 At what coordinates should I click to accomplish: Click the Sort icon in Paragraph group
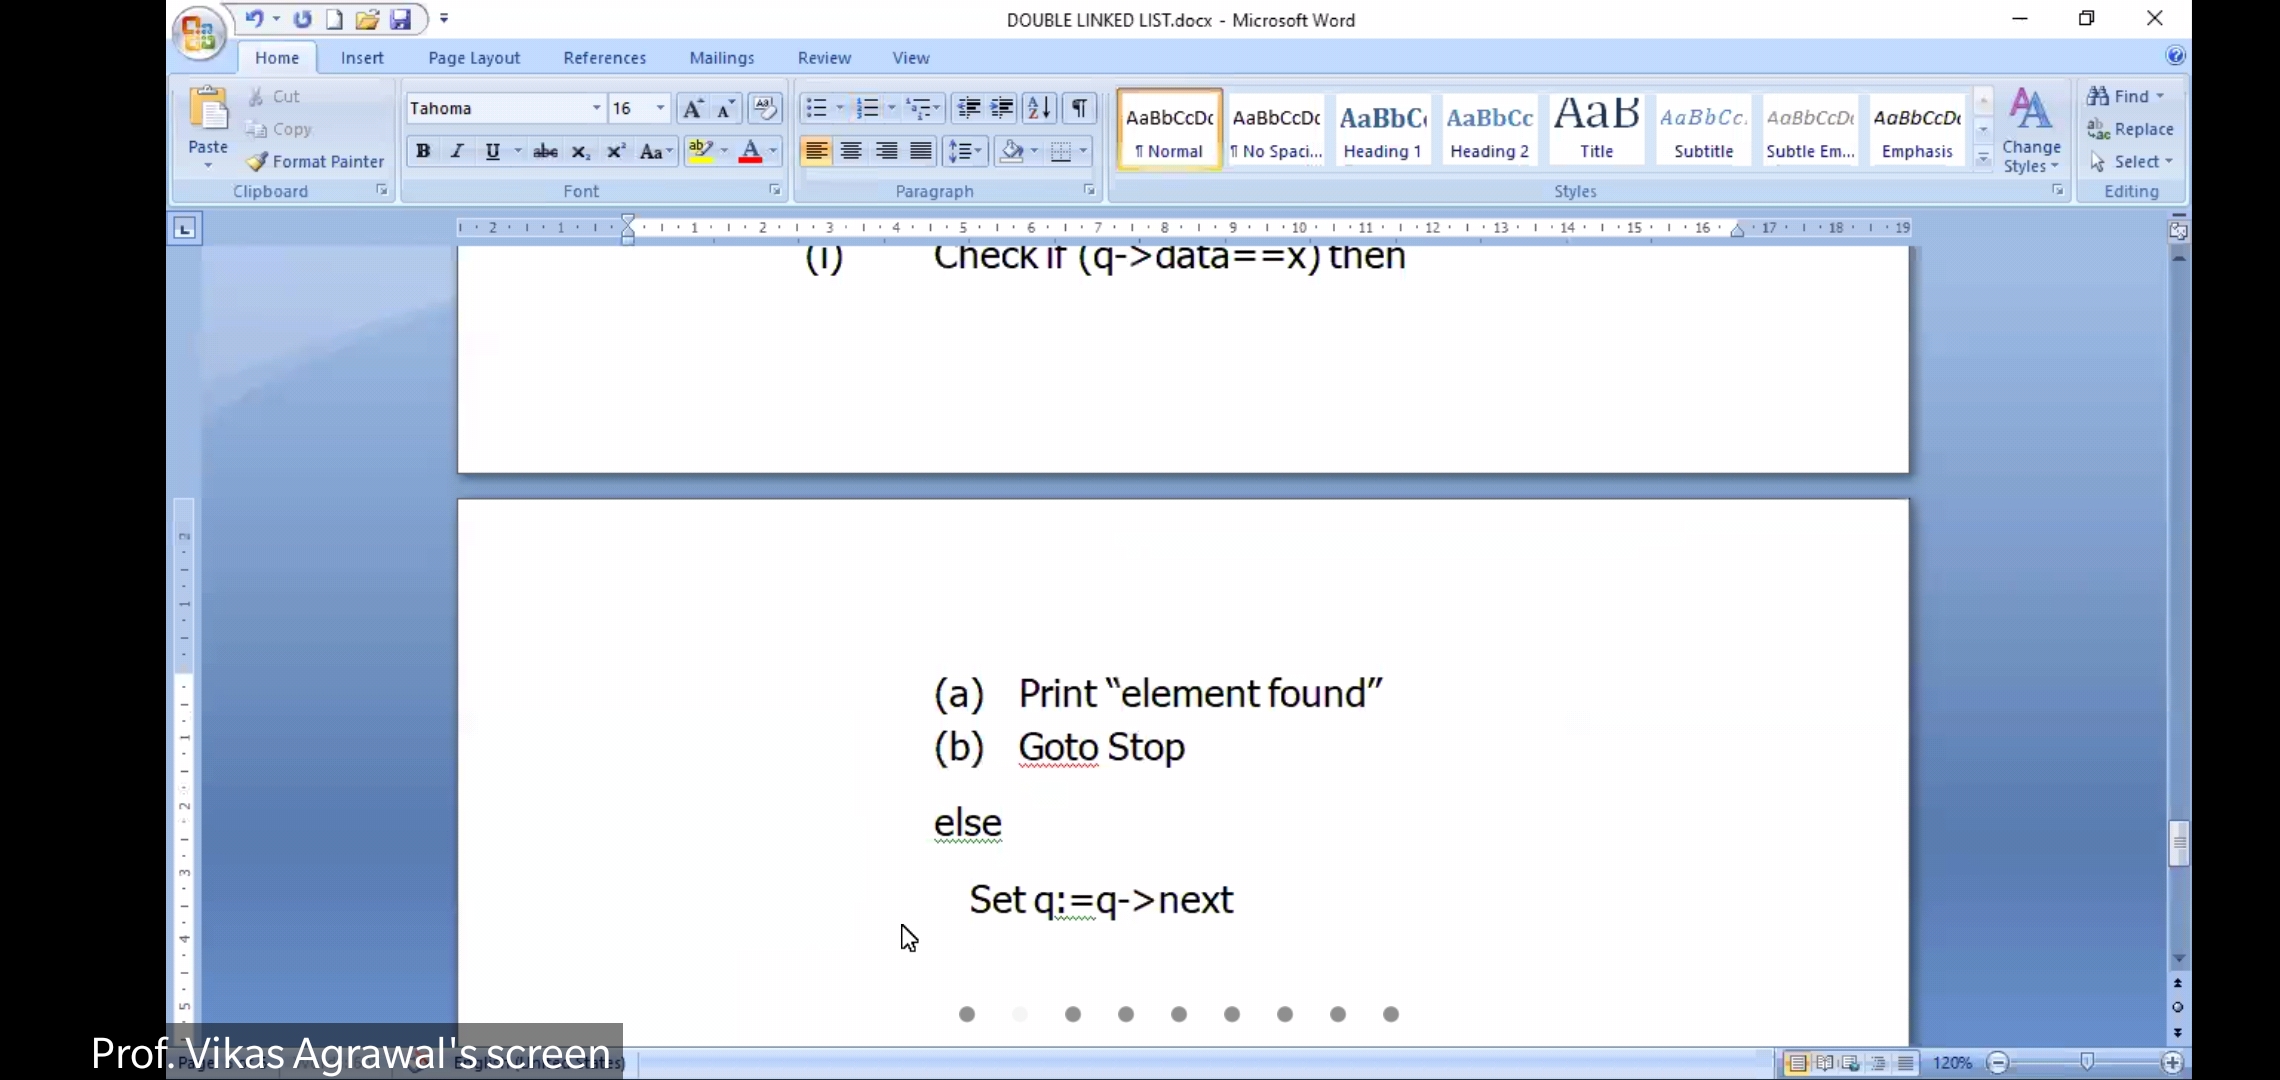[1039, 108]
